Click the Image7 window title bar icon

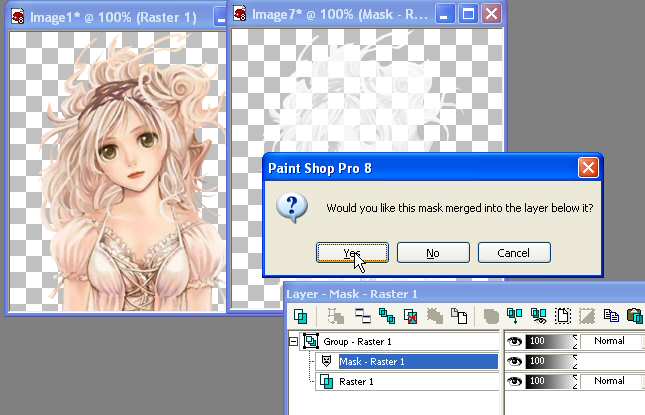coord(240,14)
